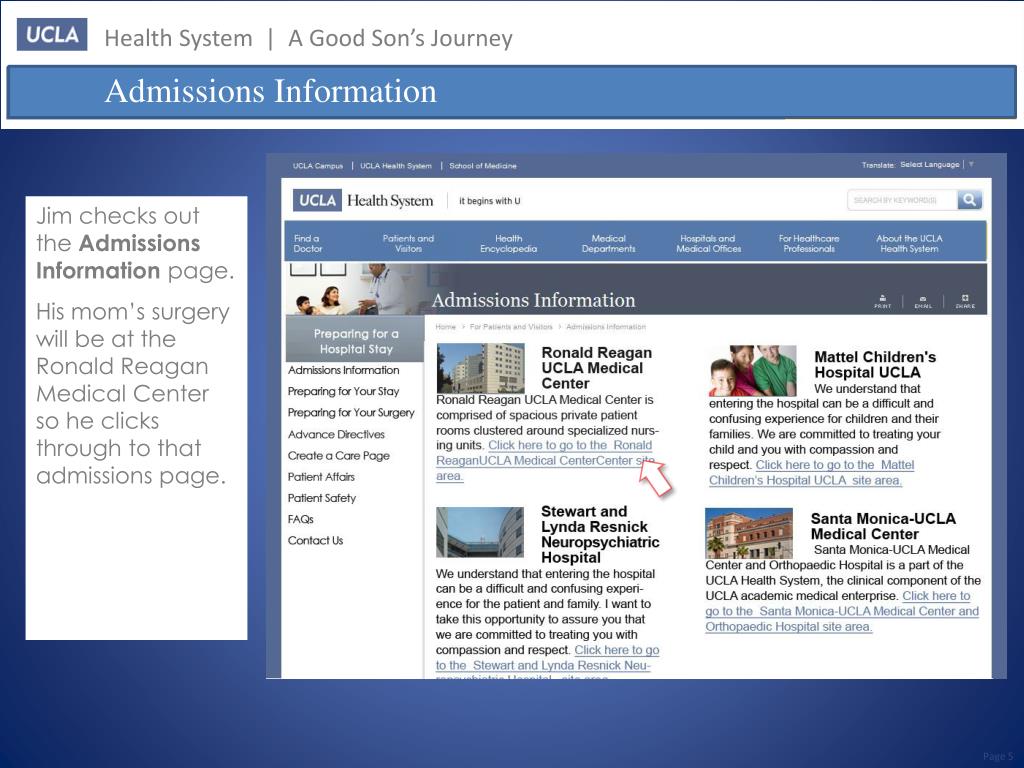This screenshot has width=1024, height=768.
Task: Click Preparing for a Hospital Stay header
Action: click(355, 341)
